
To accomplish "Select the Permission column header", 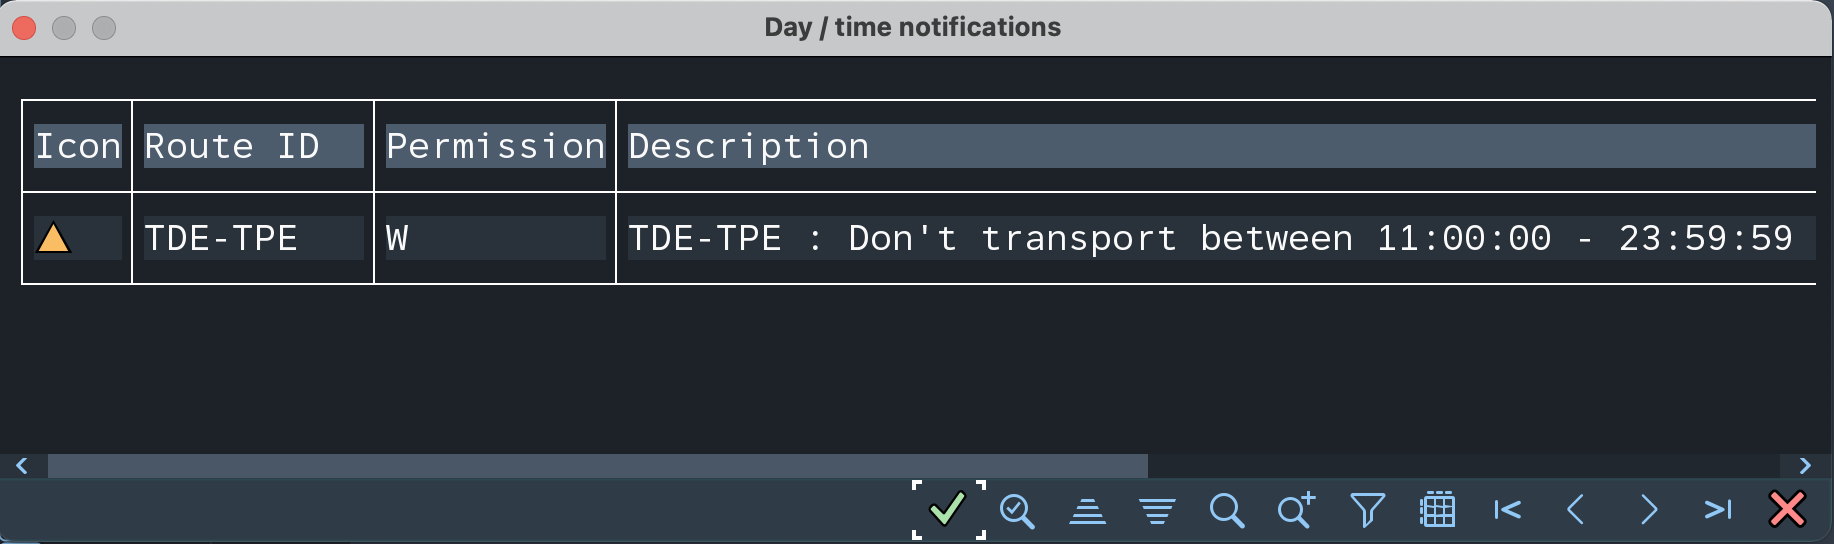I will coord(495,146).
